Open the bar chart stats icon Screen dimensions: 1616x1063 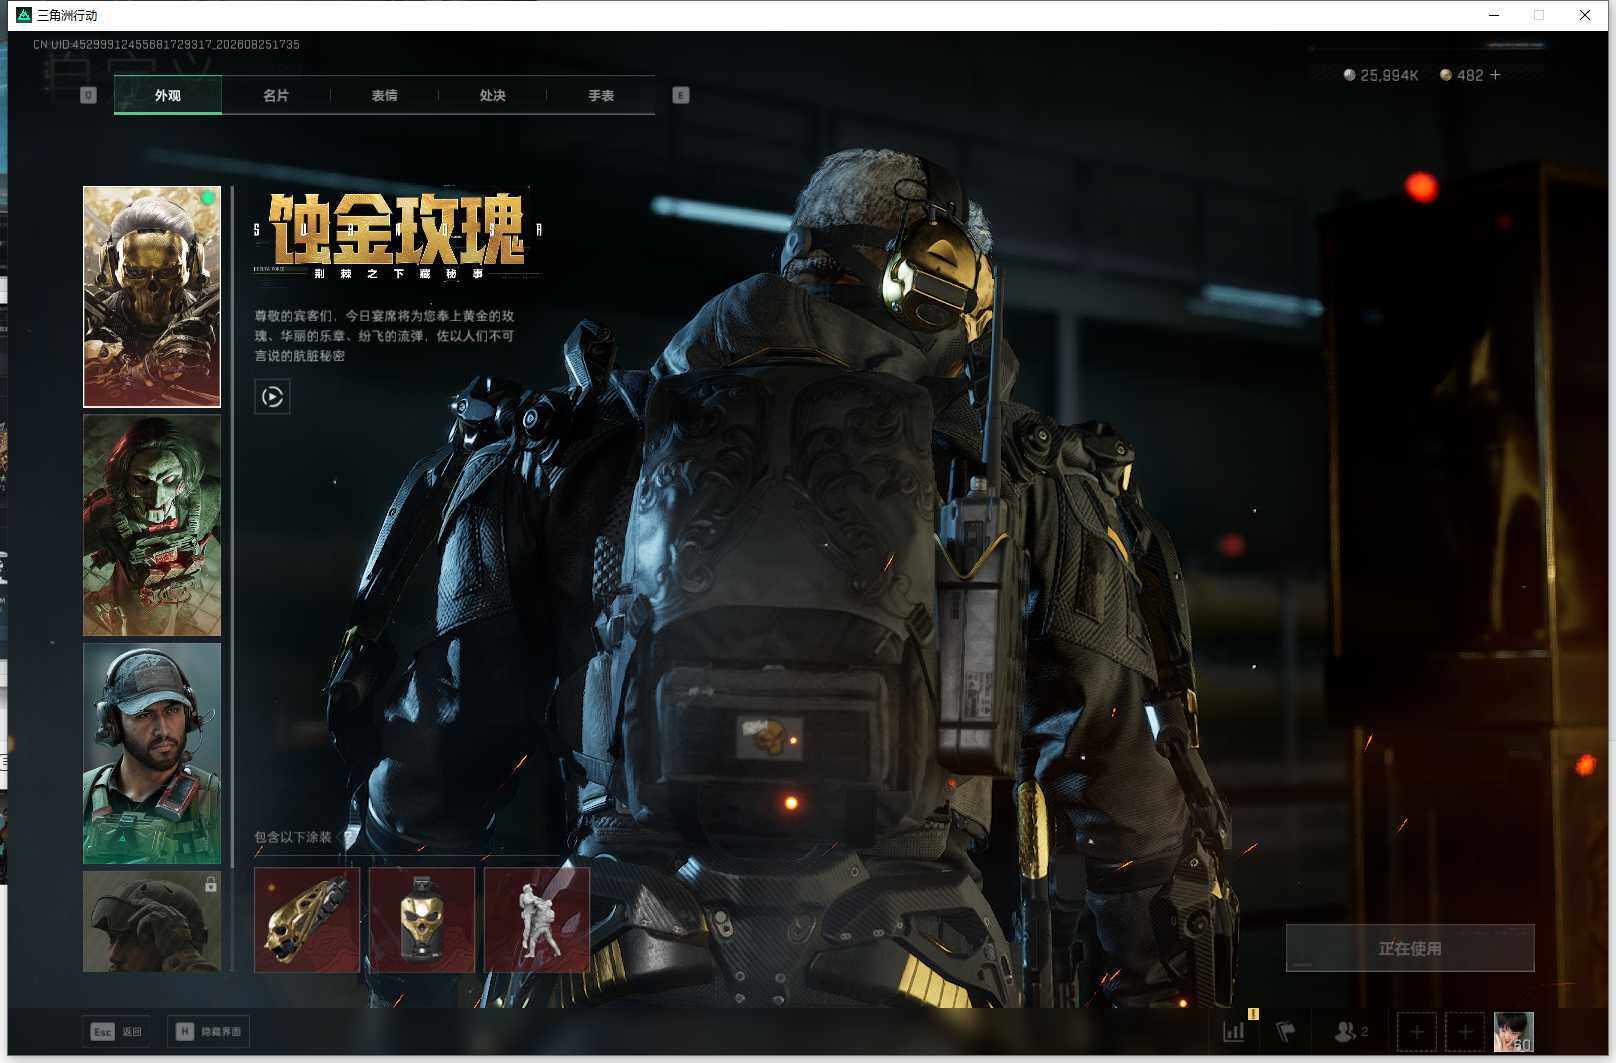(x=1234, y=1031)
